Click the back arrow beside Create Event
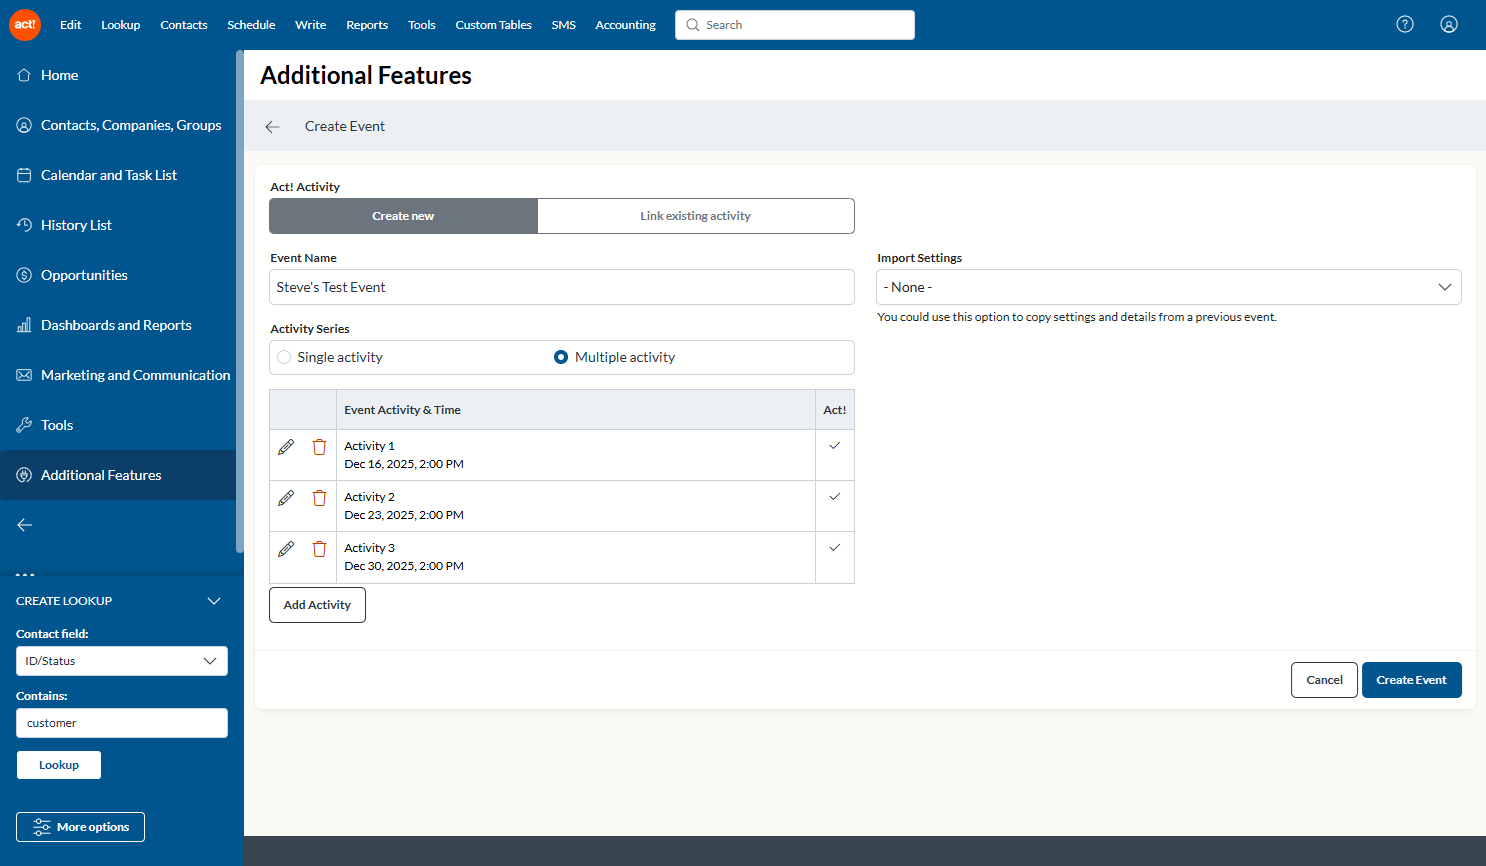Viewport: 1486px width, 866px height. pos(272,127)
